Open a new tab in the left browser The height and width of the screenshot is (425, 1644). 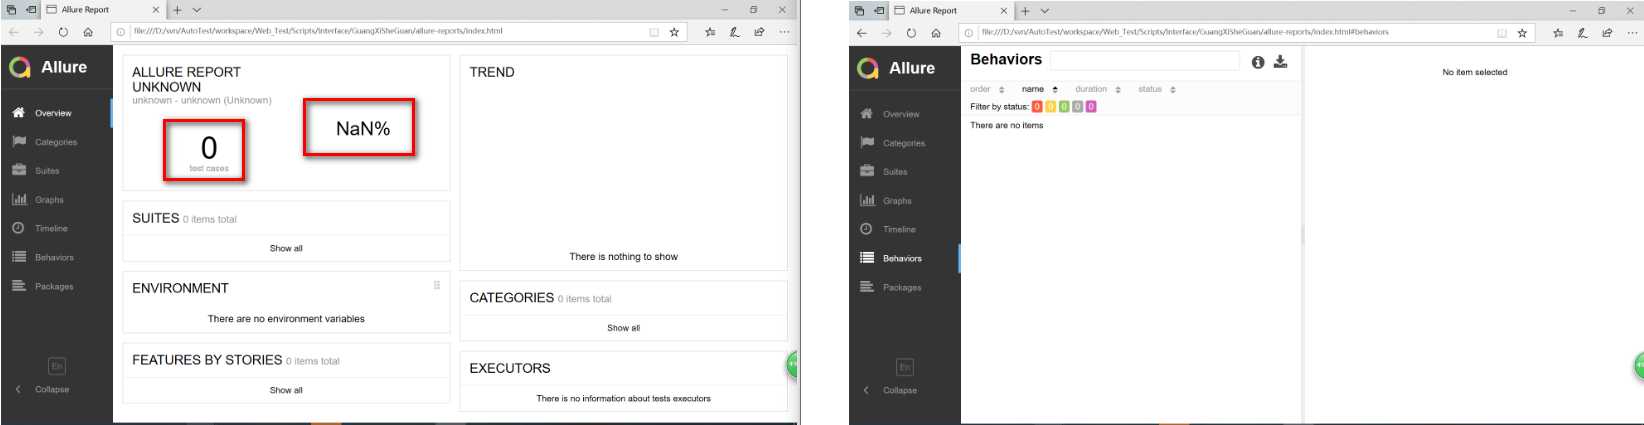coord(177,10)
